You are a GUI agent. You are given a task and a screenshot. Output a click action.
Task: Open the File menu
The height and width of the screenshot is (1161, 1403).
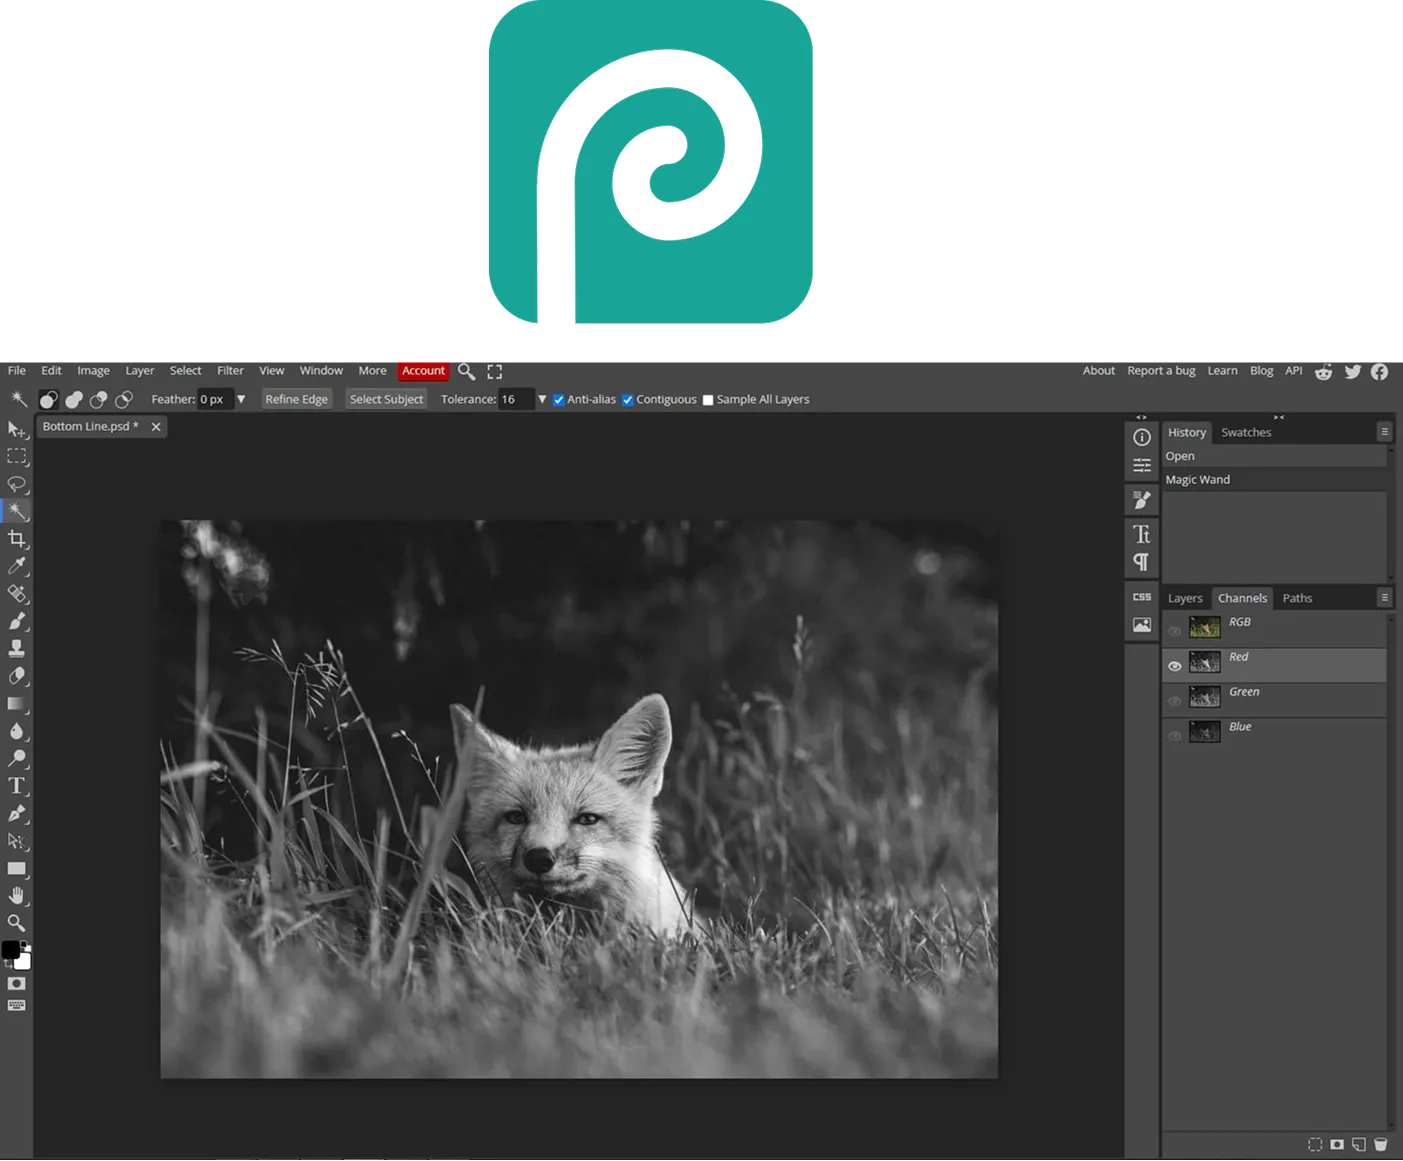(17, 371)
